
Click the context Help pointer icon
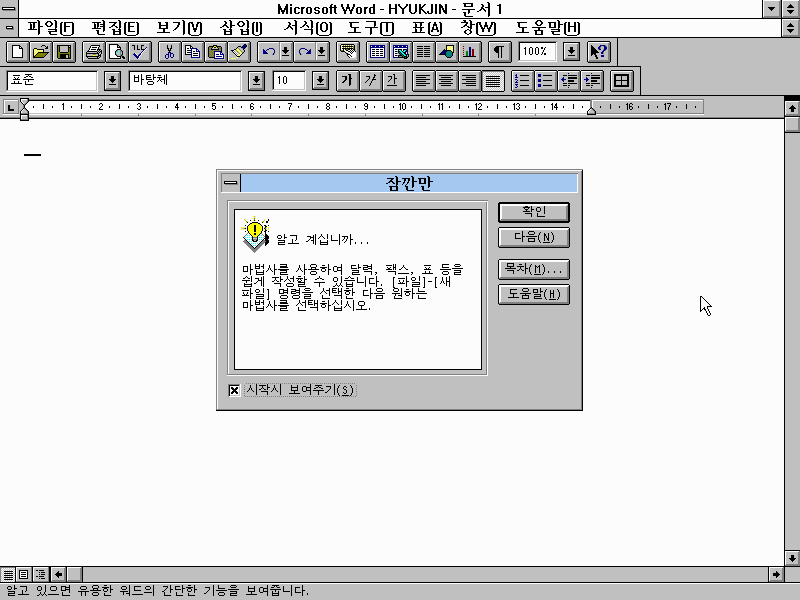pos(598,52)
